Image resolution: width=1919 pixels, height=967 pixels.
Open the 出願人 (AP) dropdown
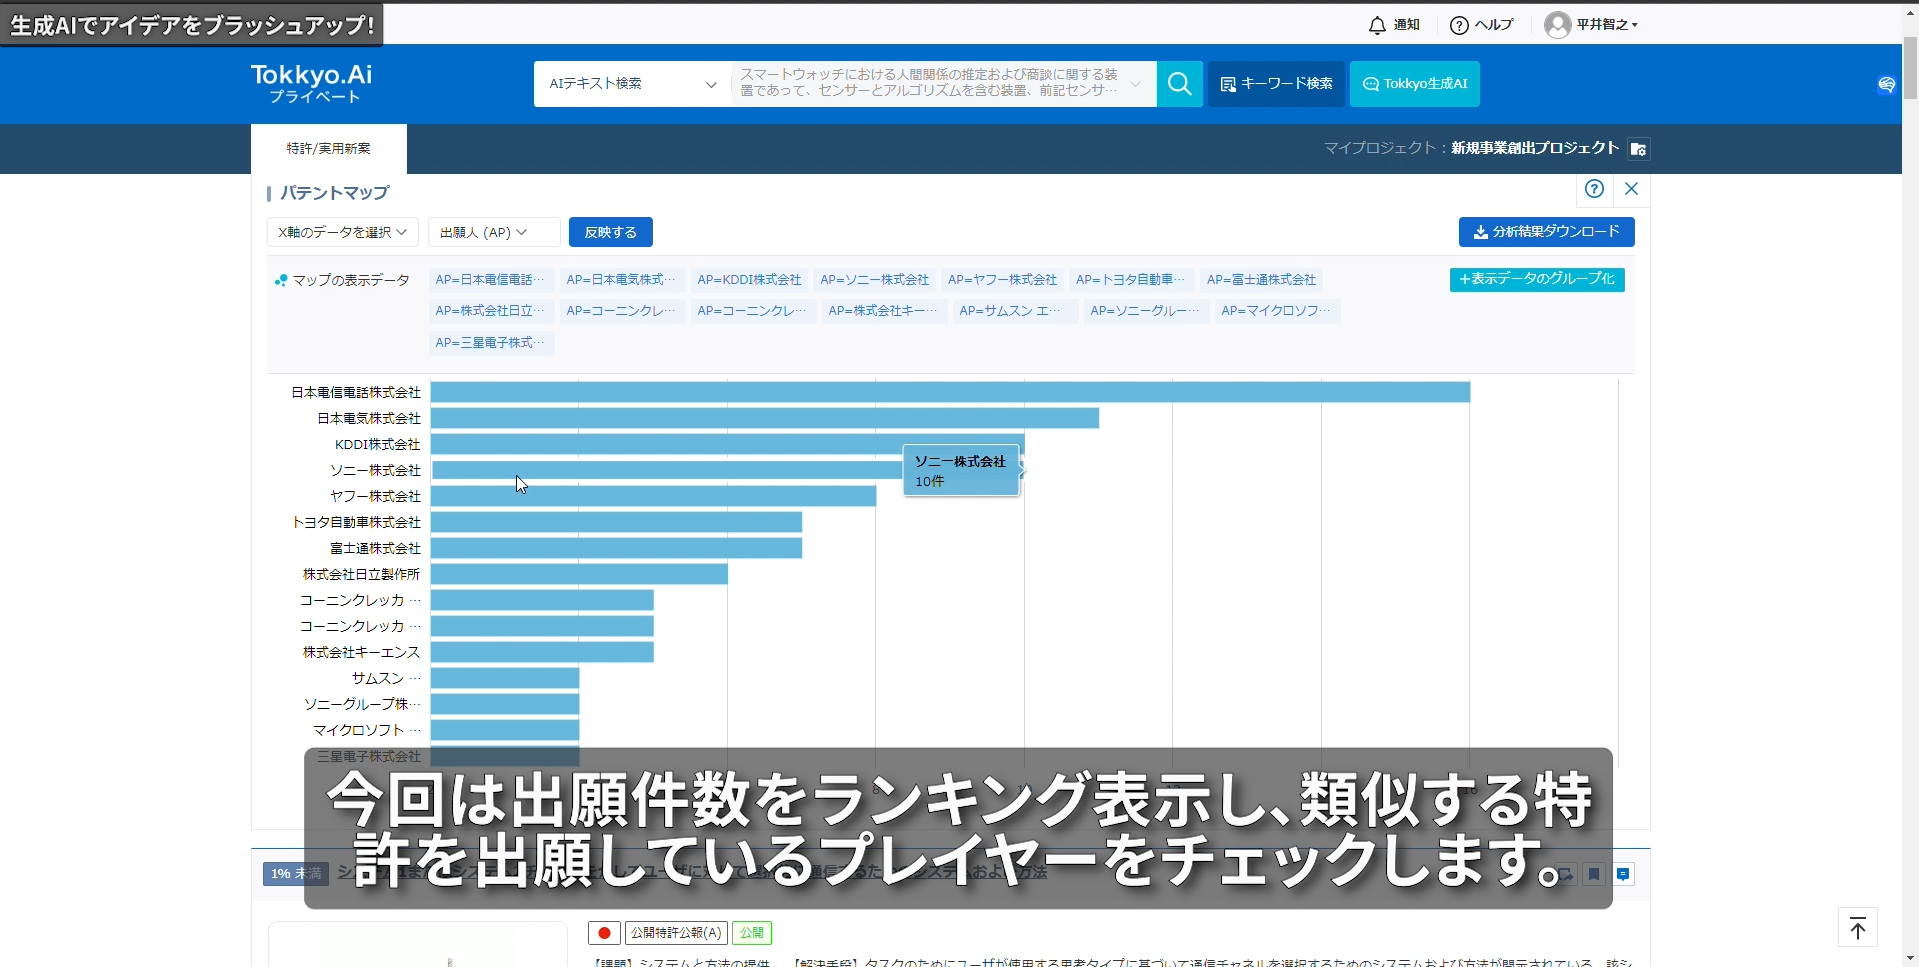coord(494,232)
